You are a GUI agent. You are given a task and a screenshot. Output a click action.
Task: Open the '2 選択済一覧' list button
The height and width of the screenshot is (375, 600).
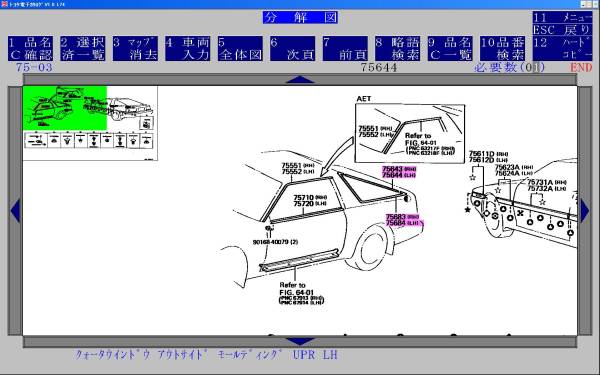click(x=83, y=49)
